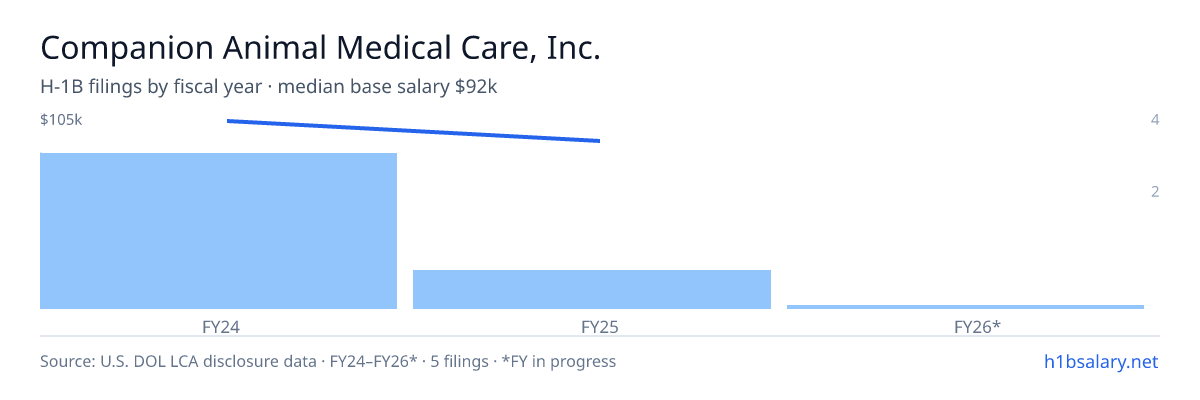Click the FY25 filings bar
Screen dimensions: 1200x400
(x=592, y=289)
